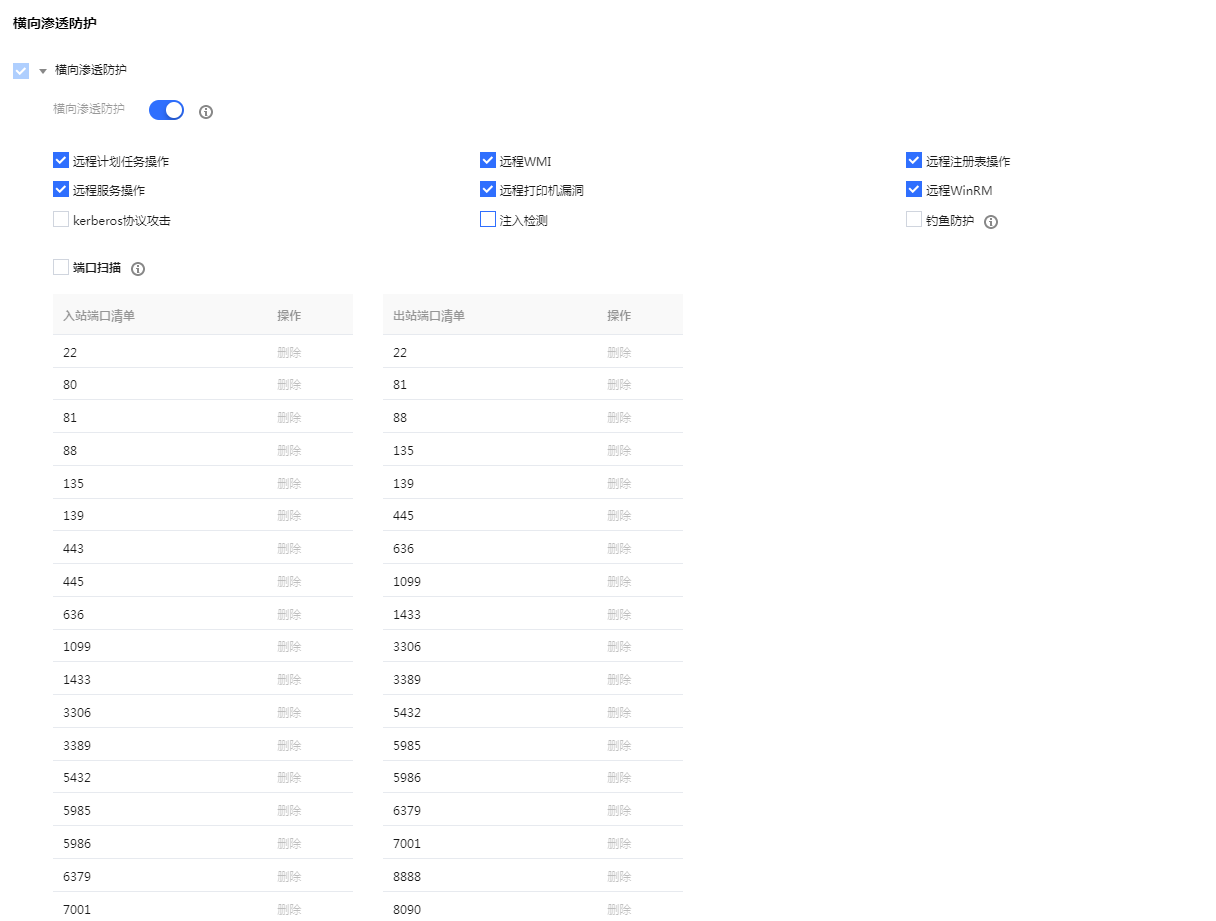This screenshot has width=1216, height=921.
Task: Delete inbound port 5432
Action: [x=289, y=778]
